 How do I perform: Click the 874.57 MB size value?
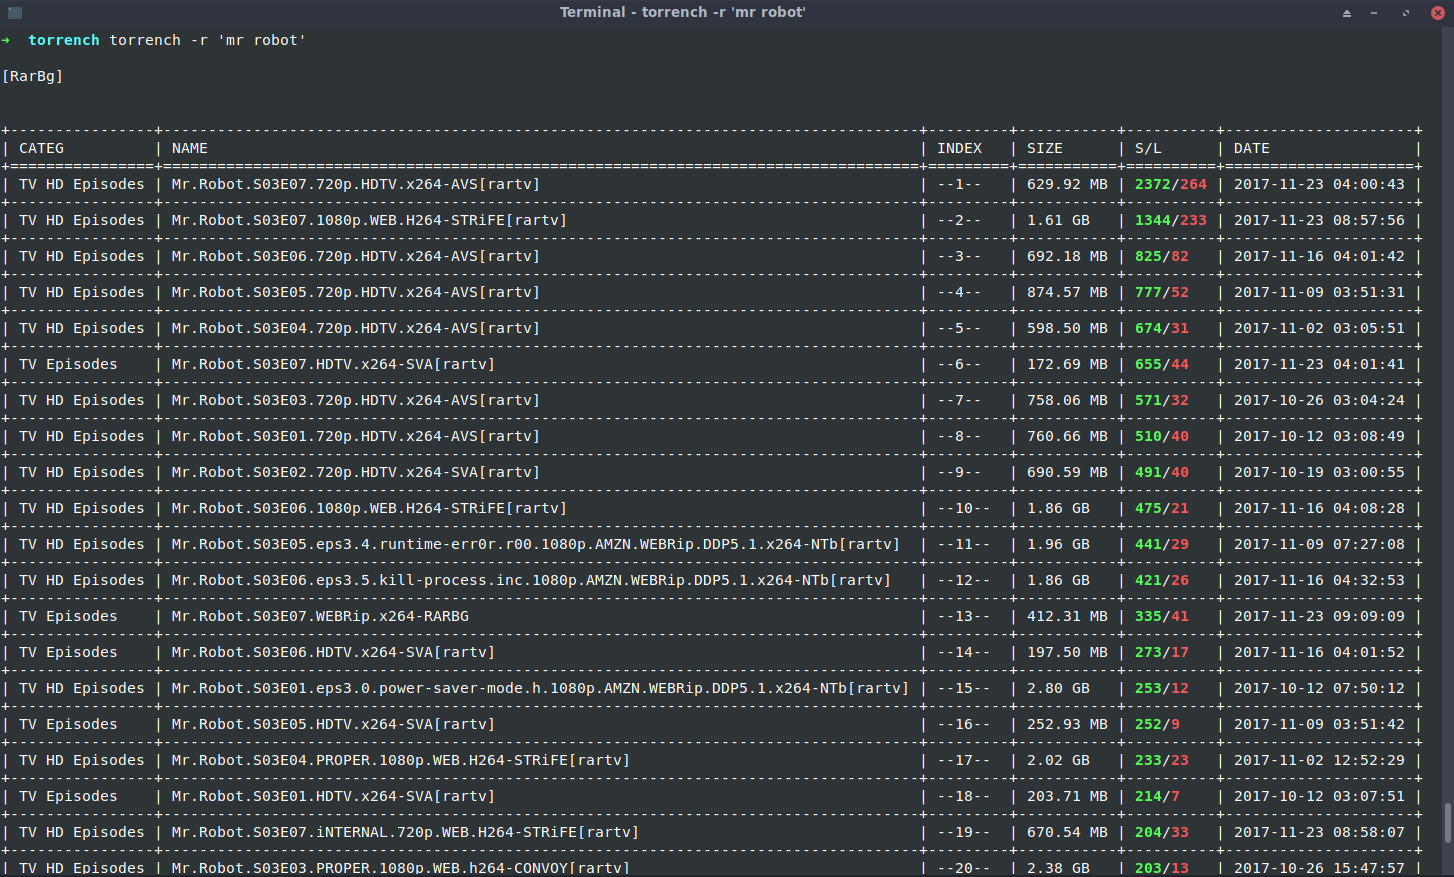(x=1067, y=292)
